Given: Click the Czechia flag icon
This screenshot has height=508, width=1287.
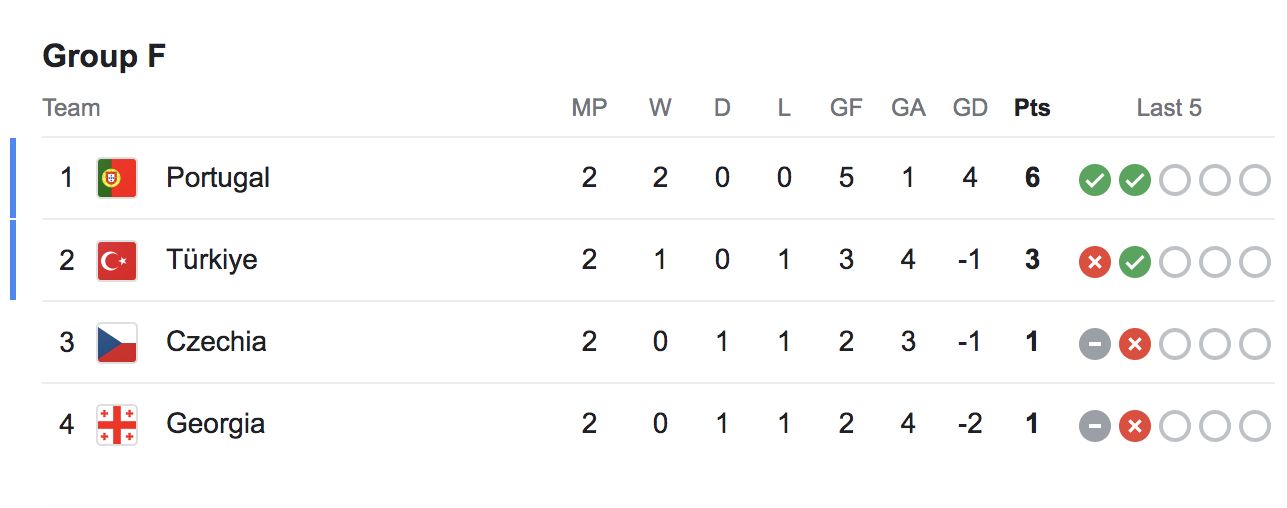Looking at the screenshot, I should coord(117,342).
